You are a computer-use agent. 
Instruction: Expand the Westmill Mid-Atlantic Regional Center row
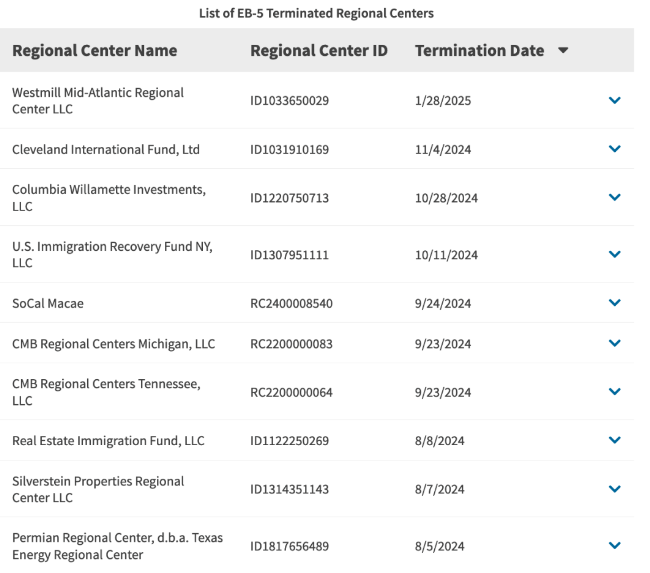tap(614, 100)
